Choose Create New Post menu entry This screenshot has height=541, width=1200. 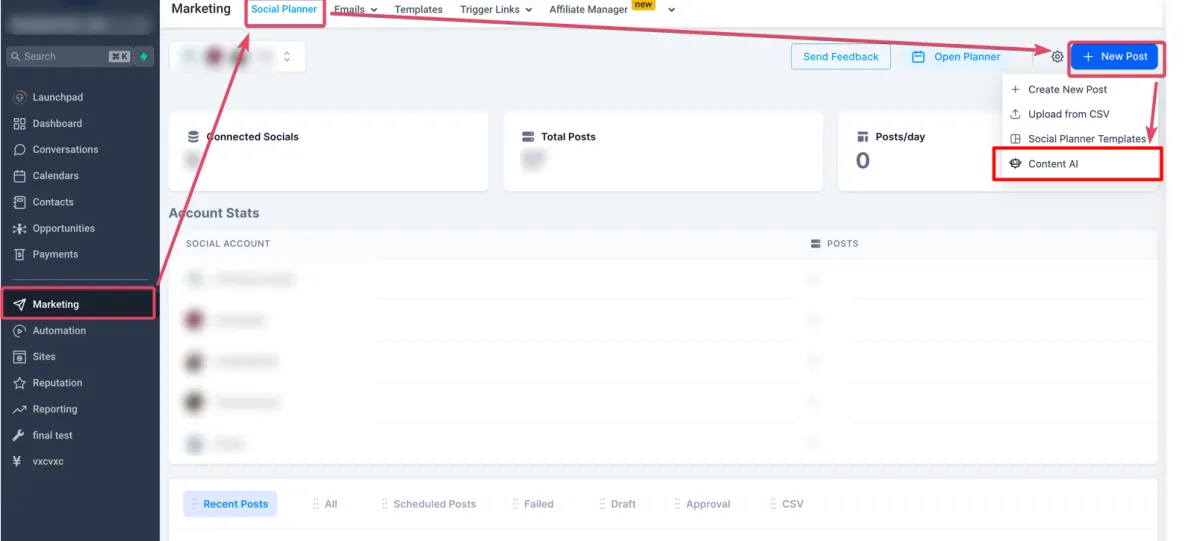(x=1082, y=89)
